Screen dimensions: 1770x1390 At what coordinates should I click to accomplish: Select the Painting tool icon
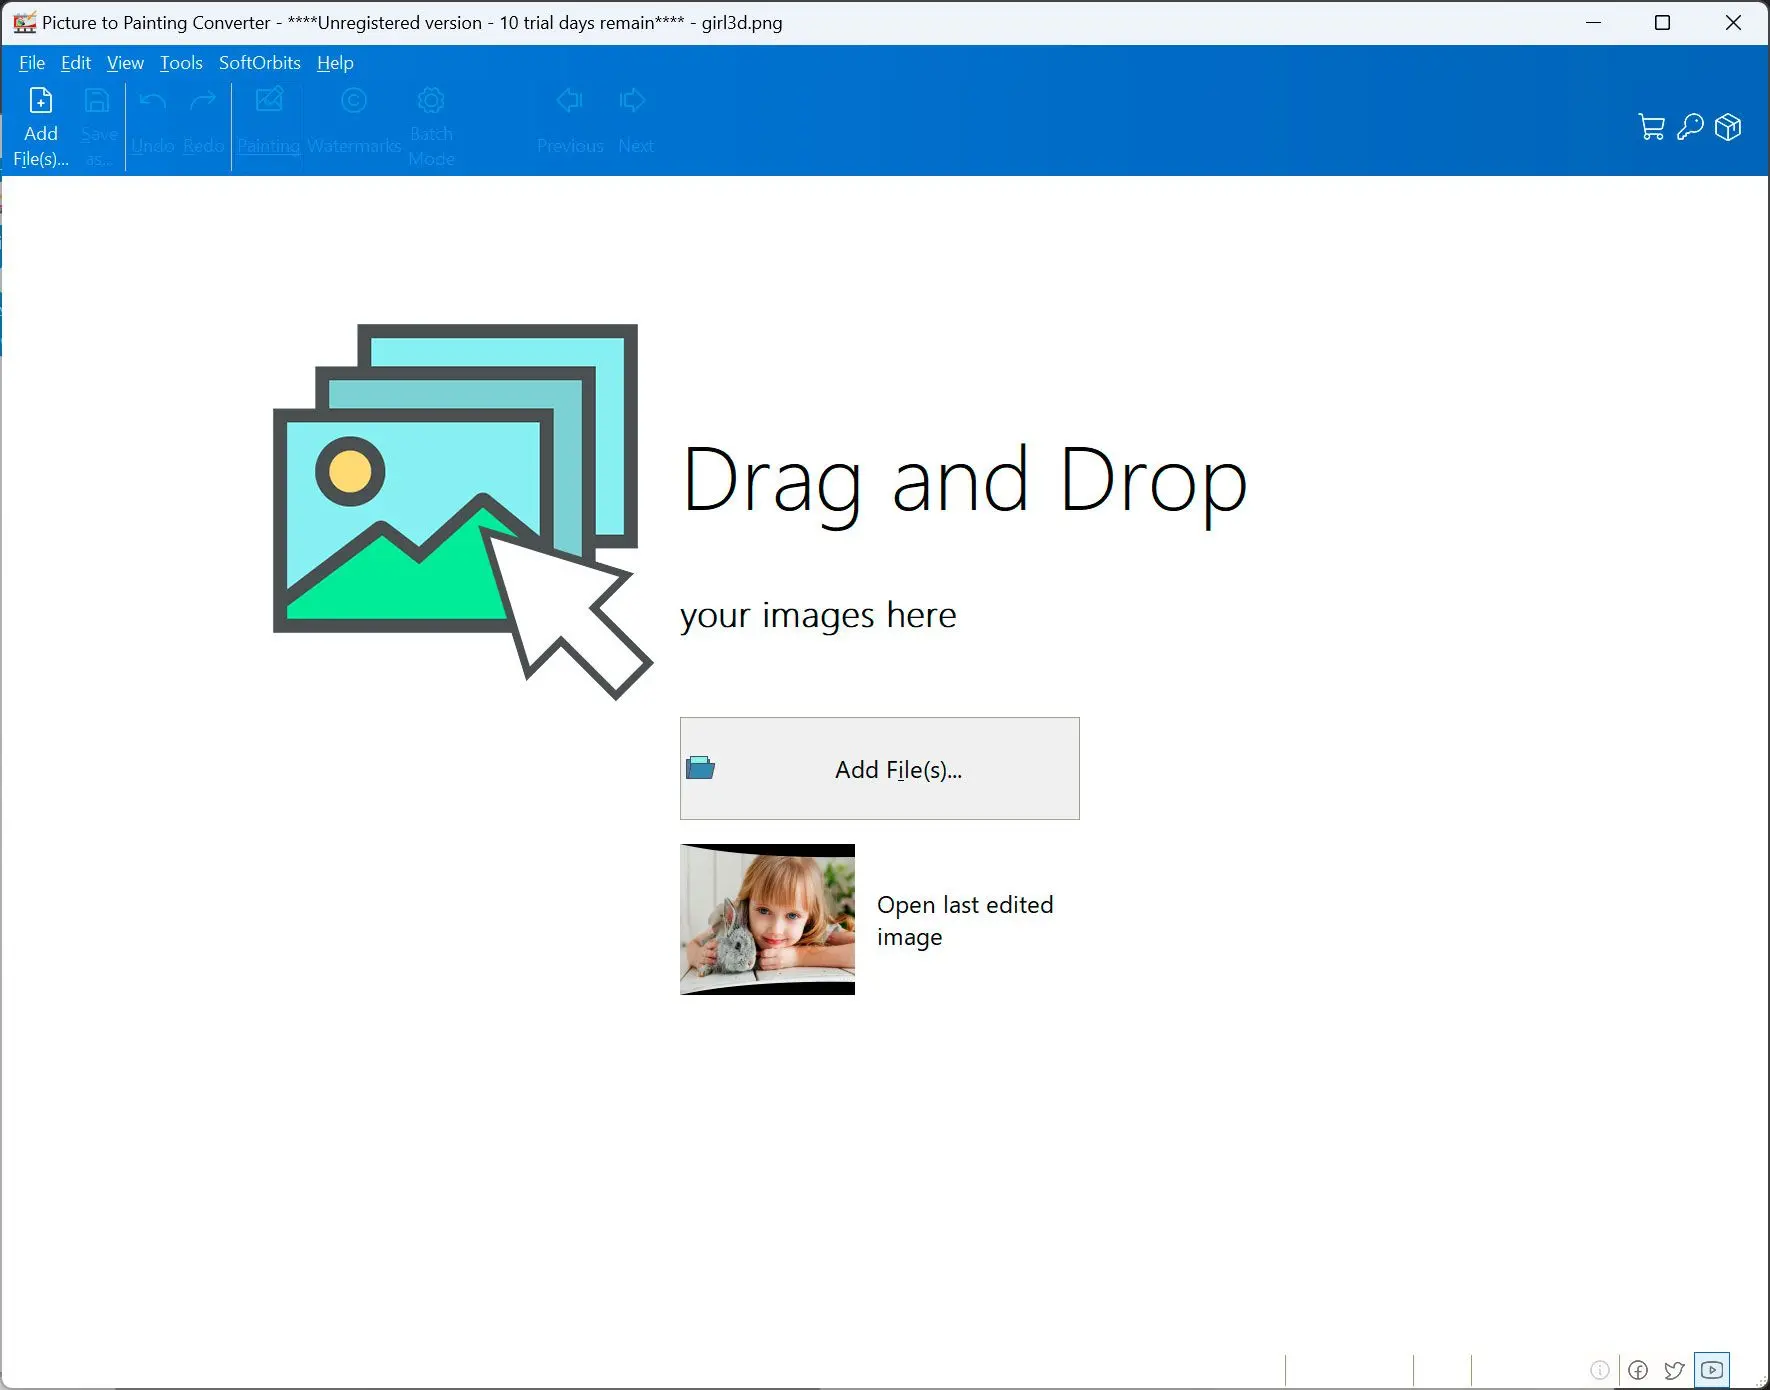[269, 100]
